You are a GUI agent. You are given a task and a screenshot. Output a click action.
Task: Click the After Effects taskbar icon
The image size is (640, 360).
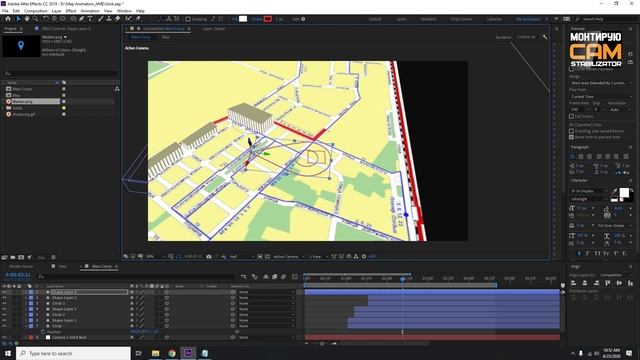tap(188, 353)
